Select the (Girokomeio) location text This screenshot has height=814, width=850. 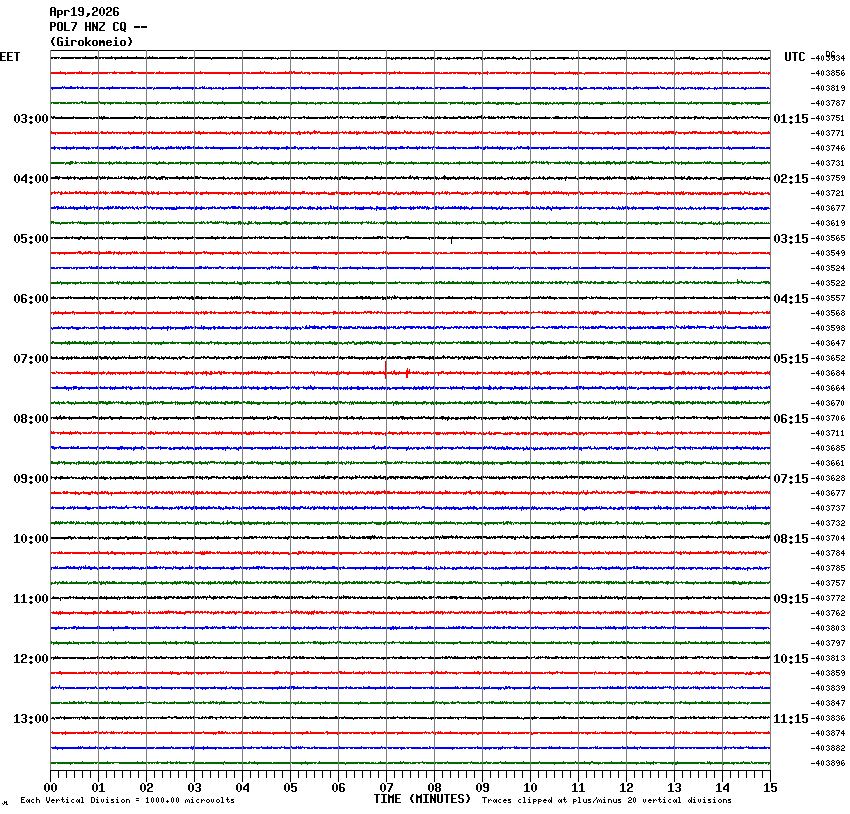(x=91, y=42)
